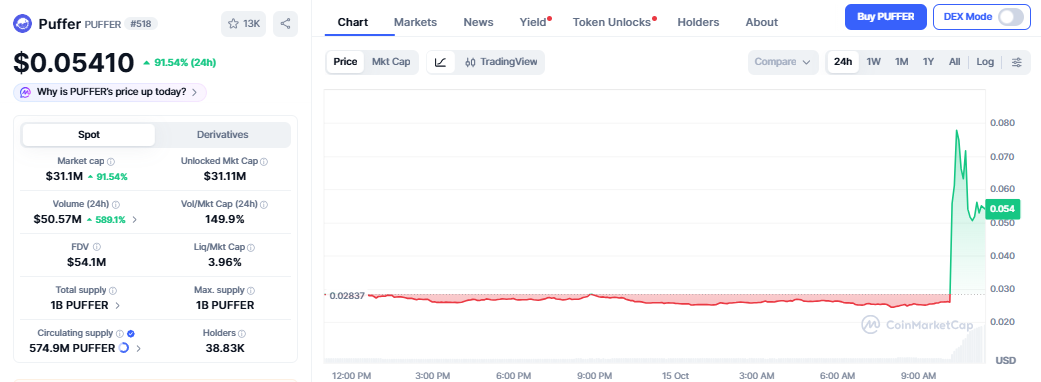
Task: Open the Markets tab
Action: (x=416, y=22)
